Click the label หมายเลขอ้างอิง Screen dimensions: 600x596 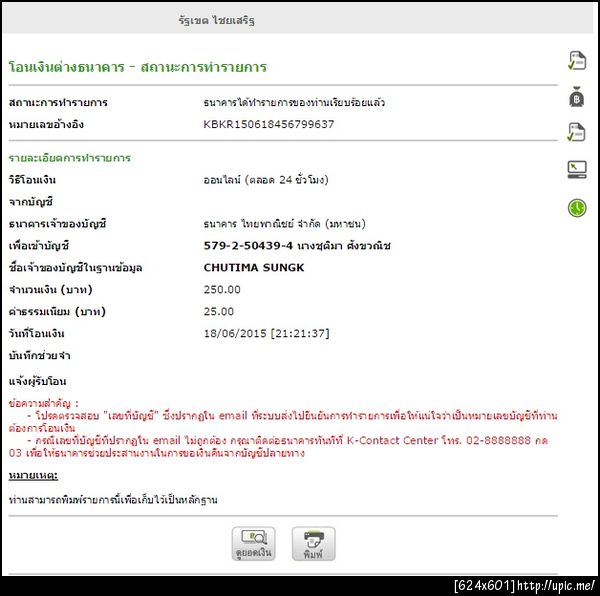point(46,124)
